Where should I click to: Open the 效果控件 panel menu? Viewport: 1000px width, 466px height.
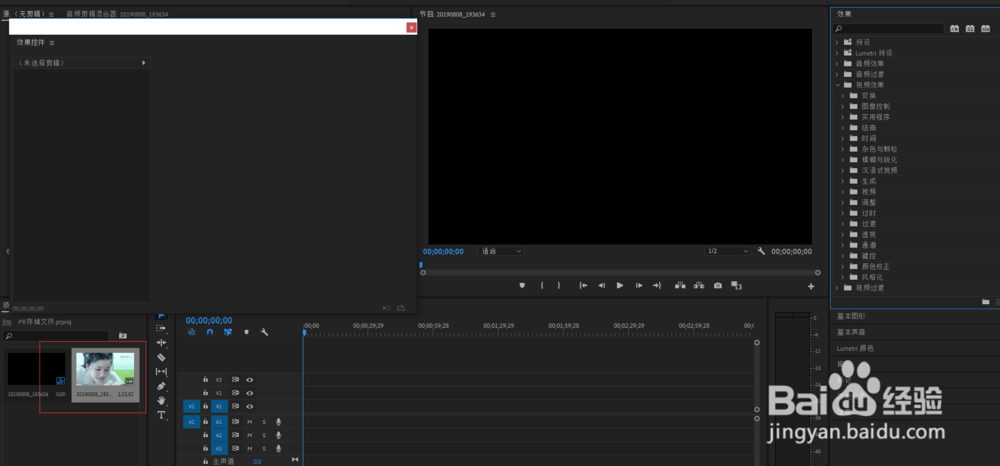click(x=52, y=43)
